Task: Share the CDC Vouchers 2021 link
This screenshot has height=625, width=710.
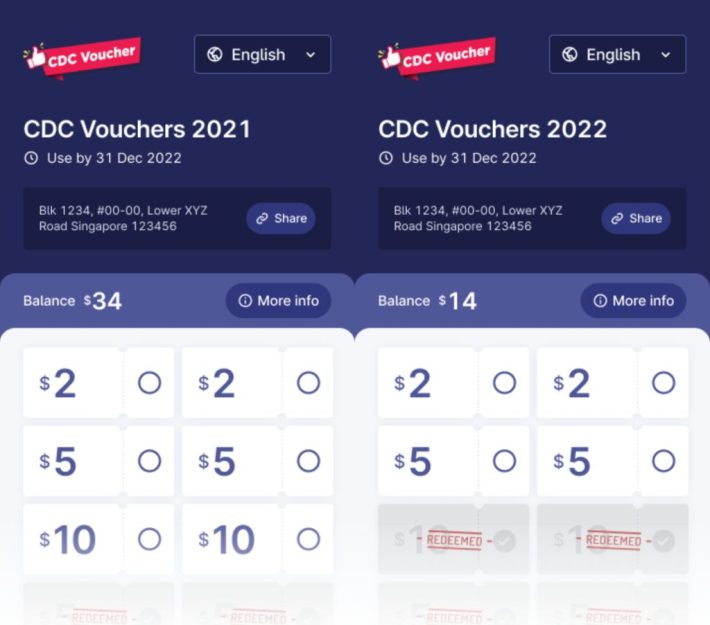Action: coord(281,218)
